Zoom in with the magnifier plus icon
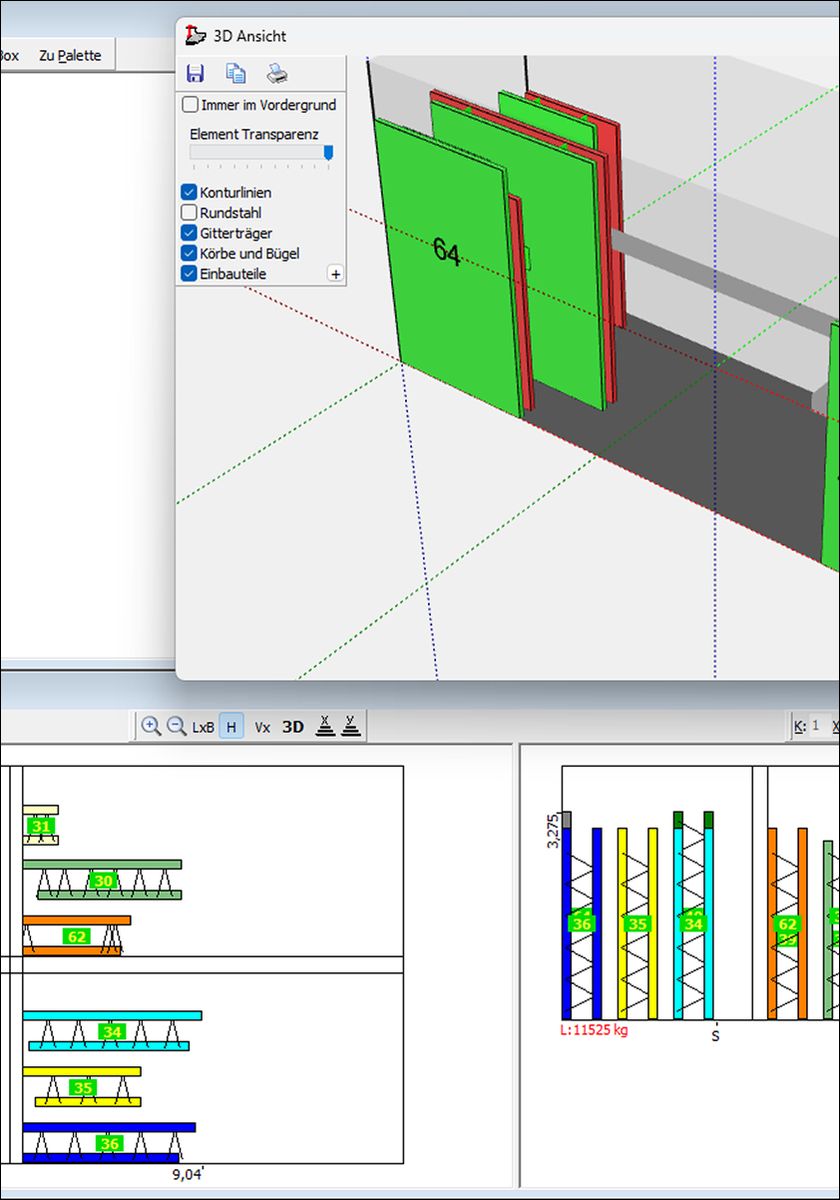Image resolution: width=840 pixels, height=1200 pixels. [x=151, y=727]
